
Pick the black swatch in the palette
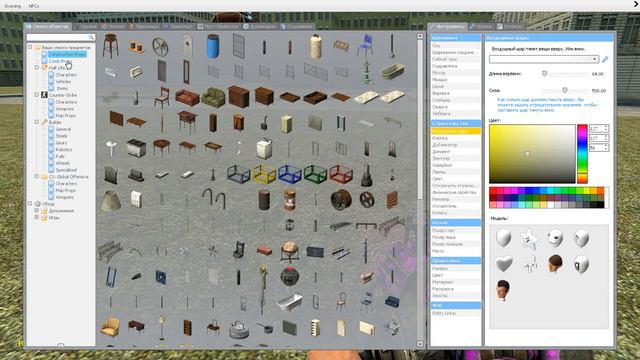600,205
